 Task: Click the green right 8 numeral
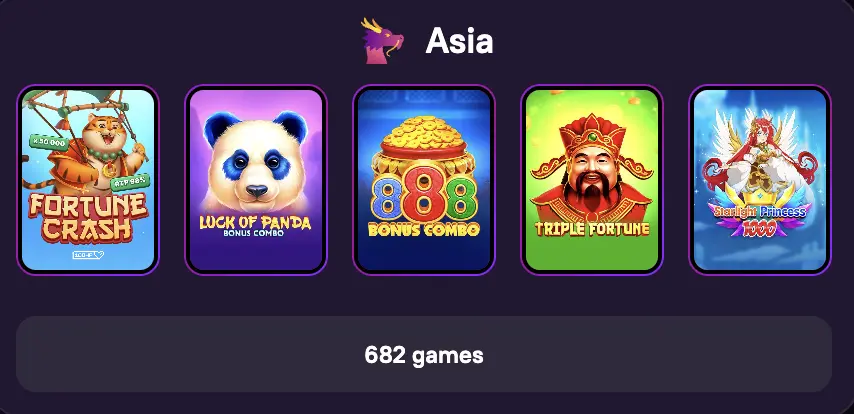tap(461, 199)
